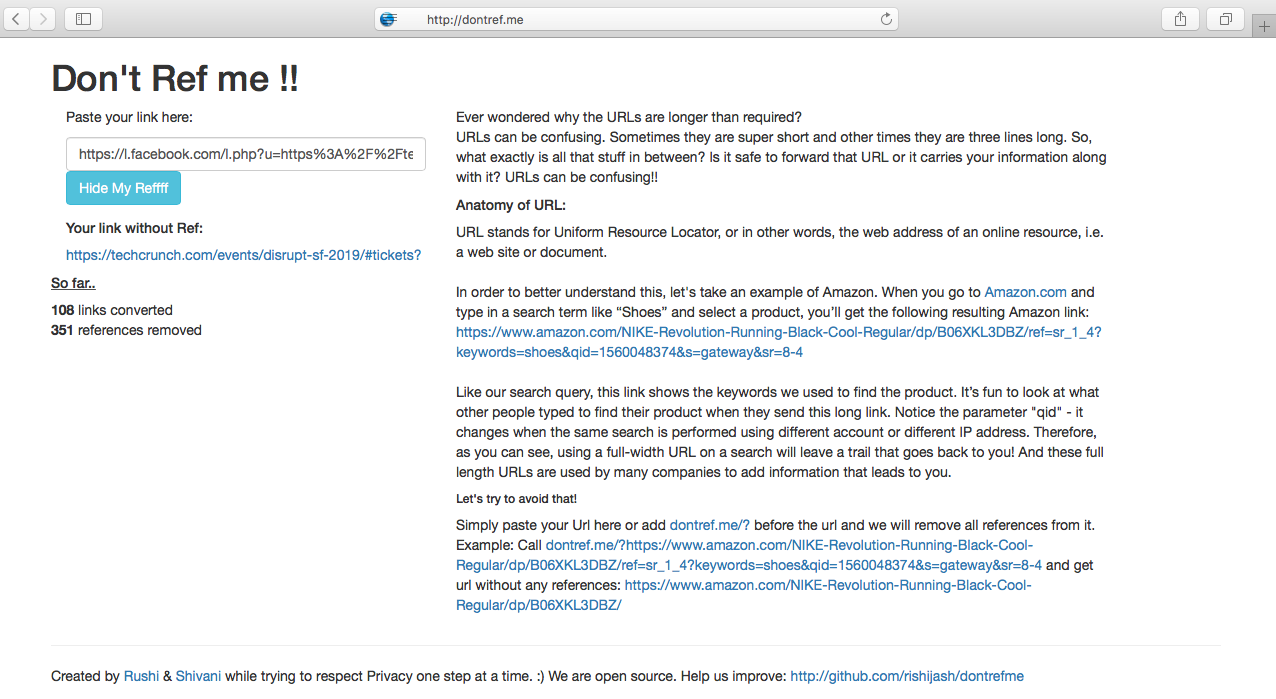
Task: Go back with Safari's back arrow
Action: tap(18, 19)
